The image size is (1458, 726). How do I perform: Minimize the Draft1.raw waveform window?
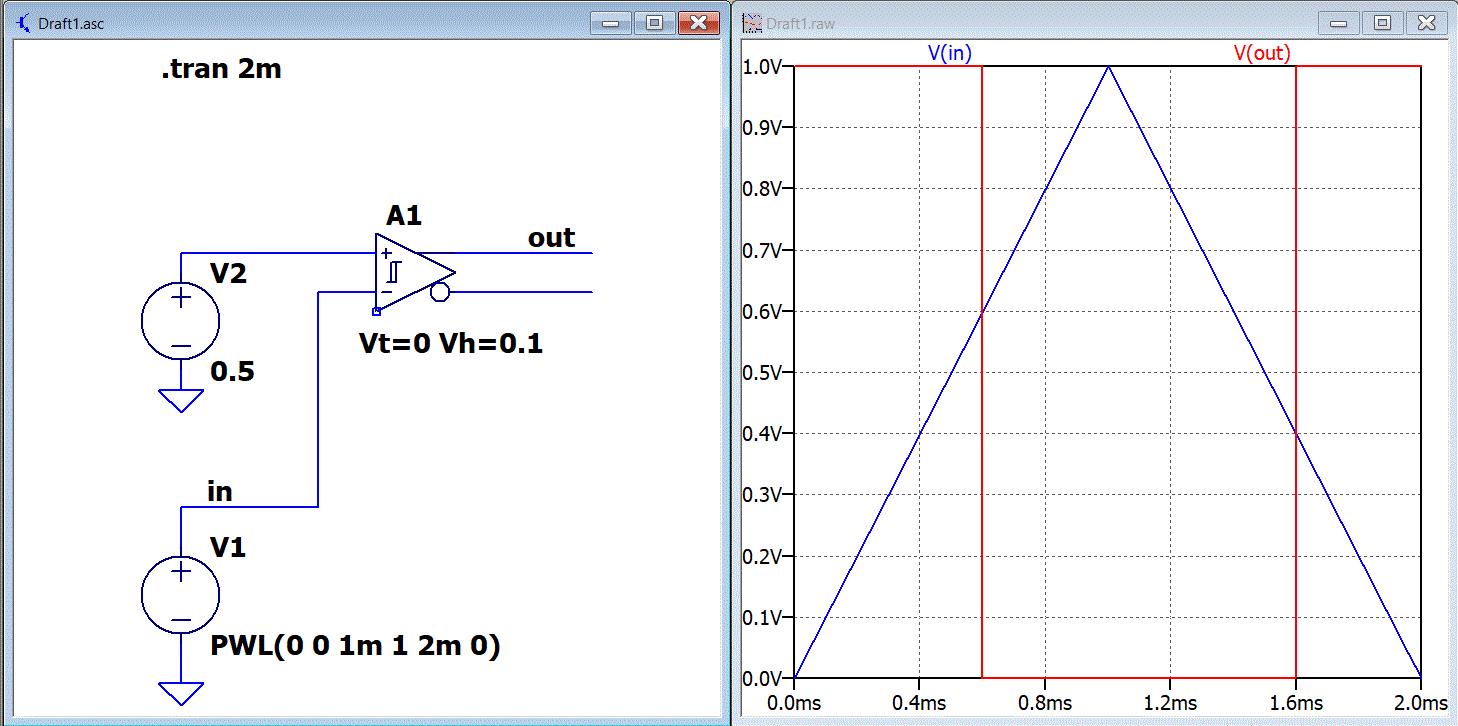tap(1338, 22)
